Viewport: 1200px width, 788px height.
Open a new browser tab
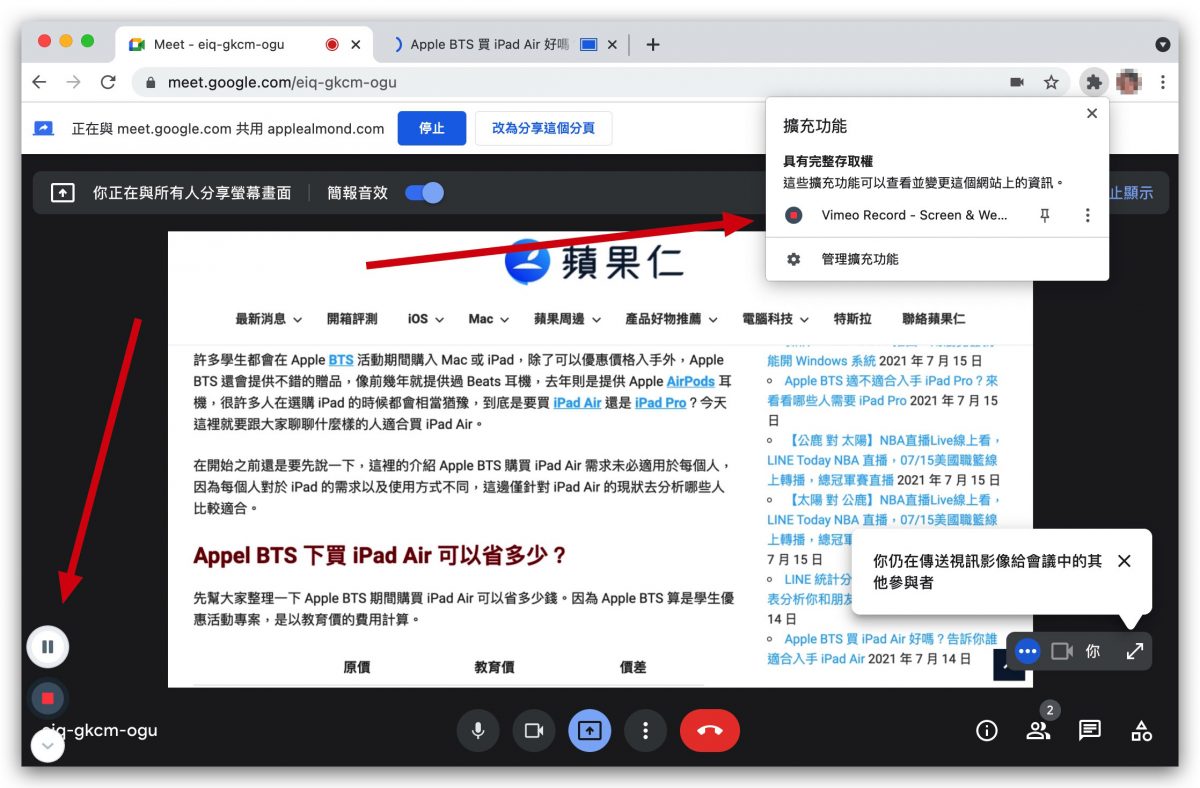[653, 44]
